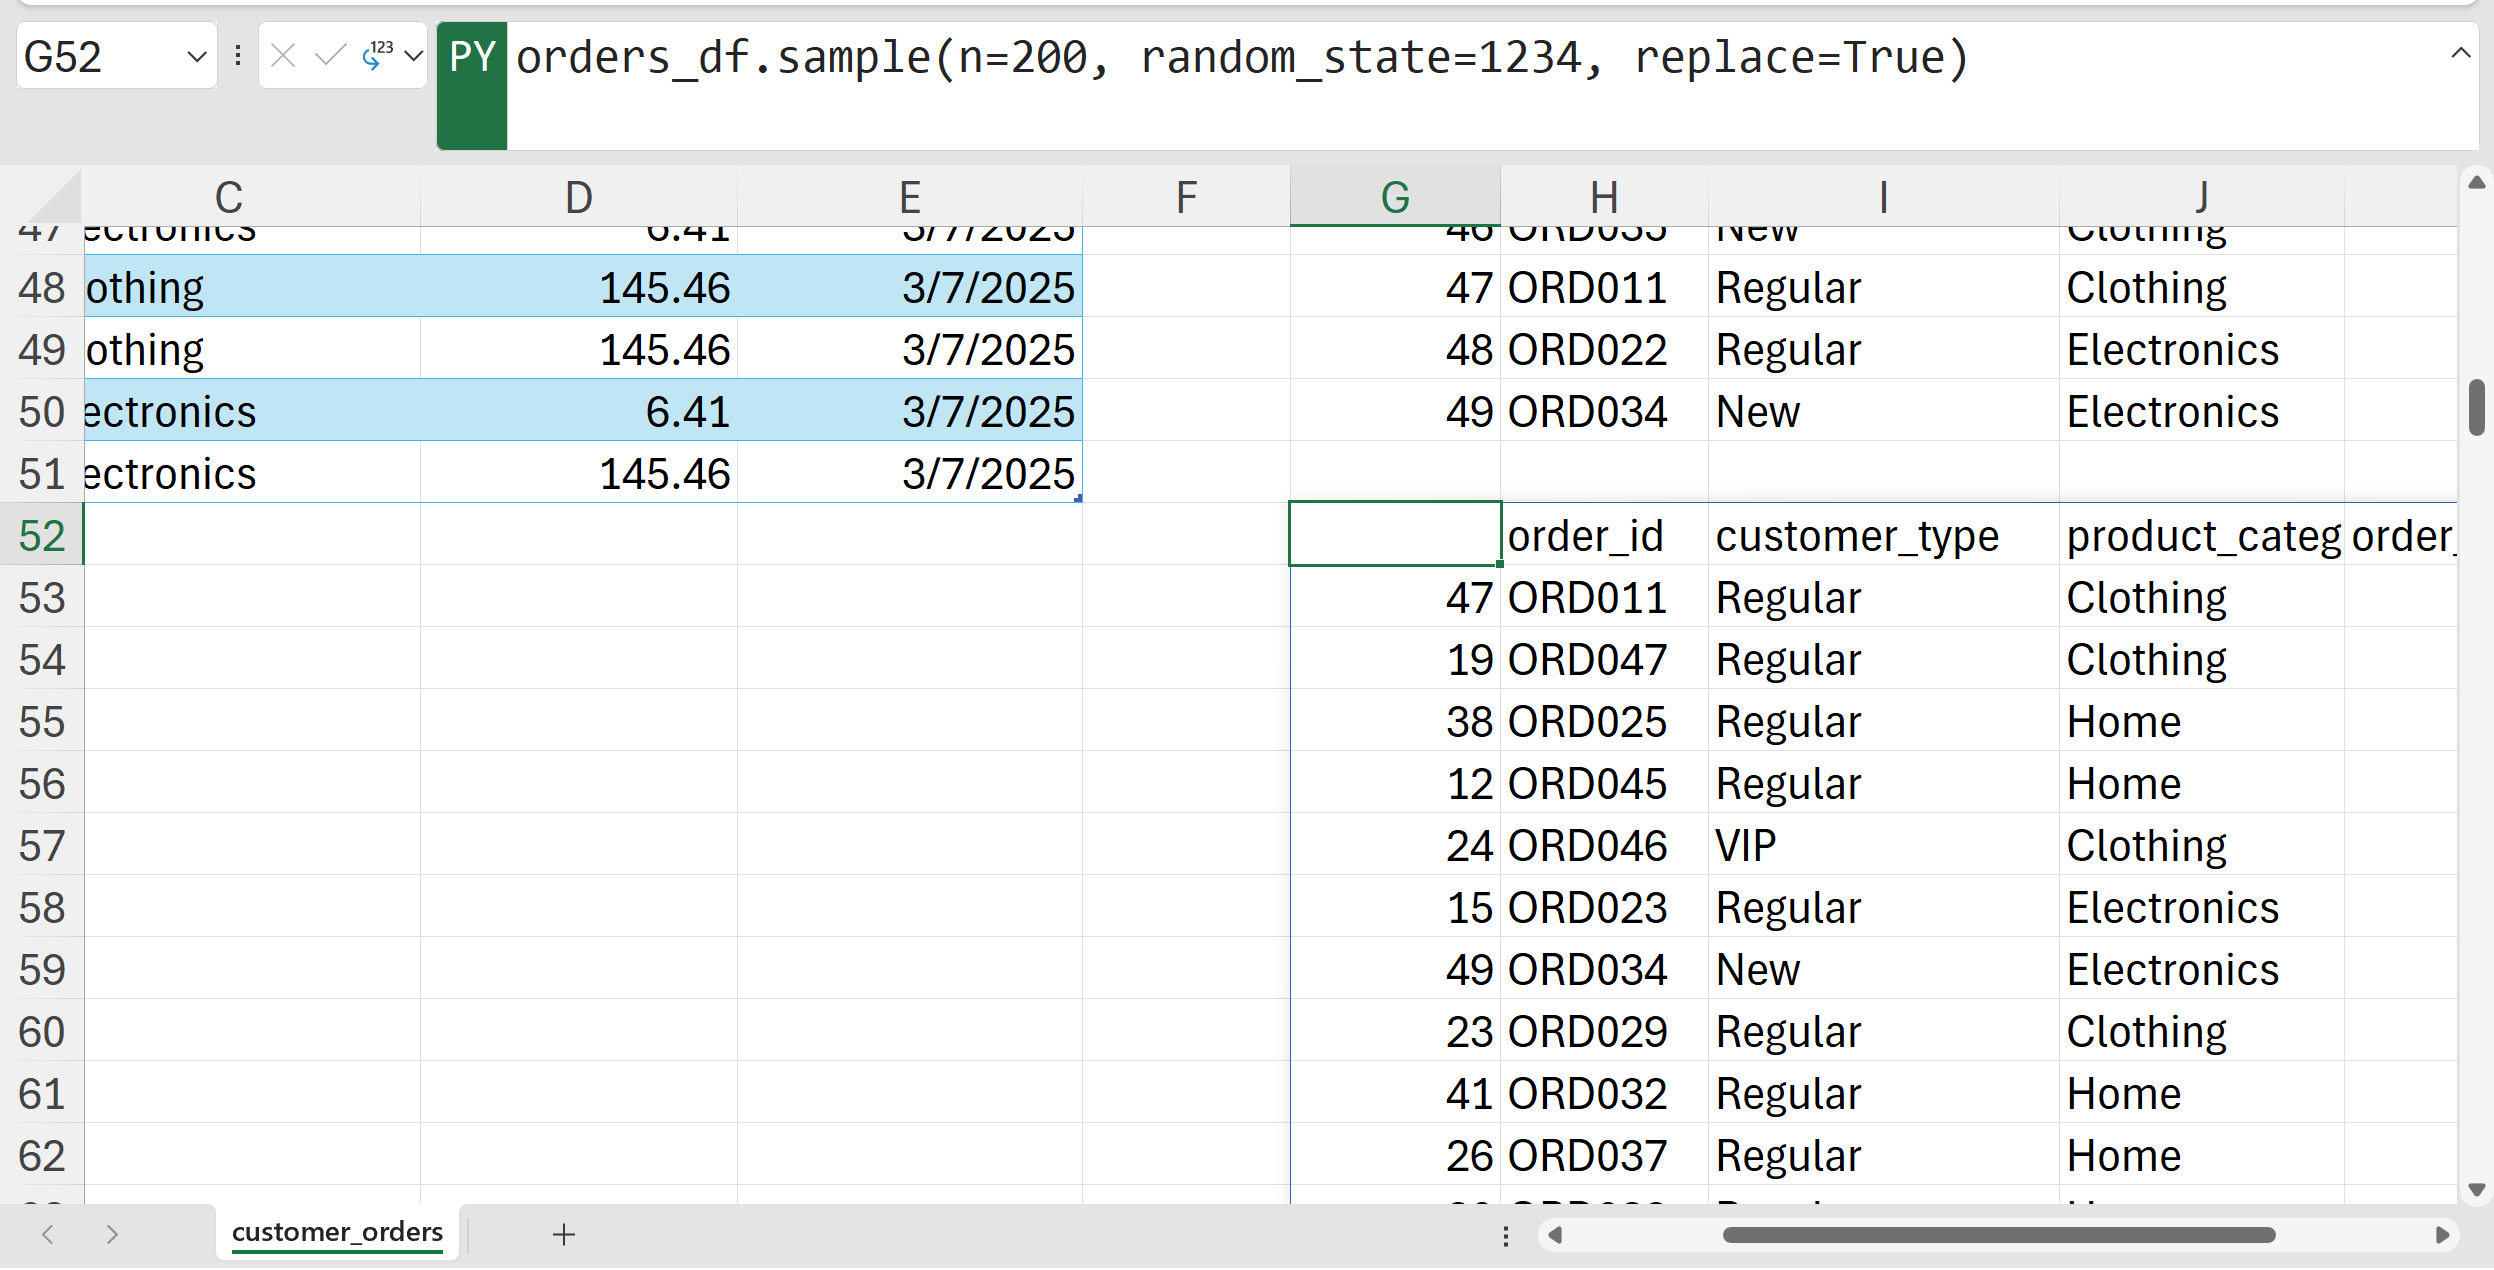
Task: Click the sheet tab bar options dots
Action: [1505, 1237]
